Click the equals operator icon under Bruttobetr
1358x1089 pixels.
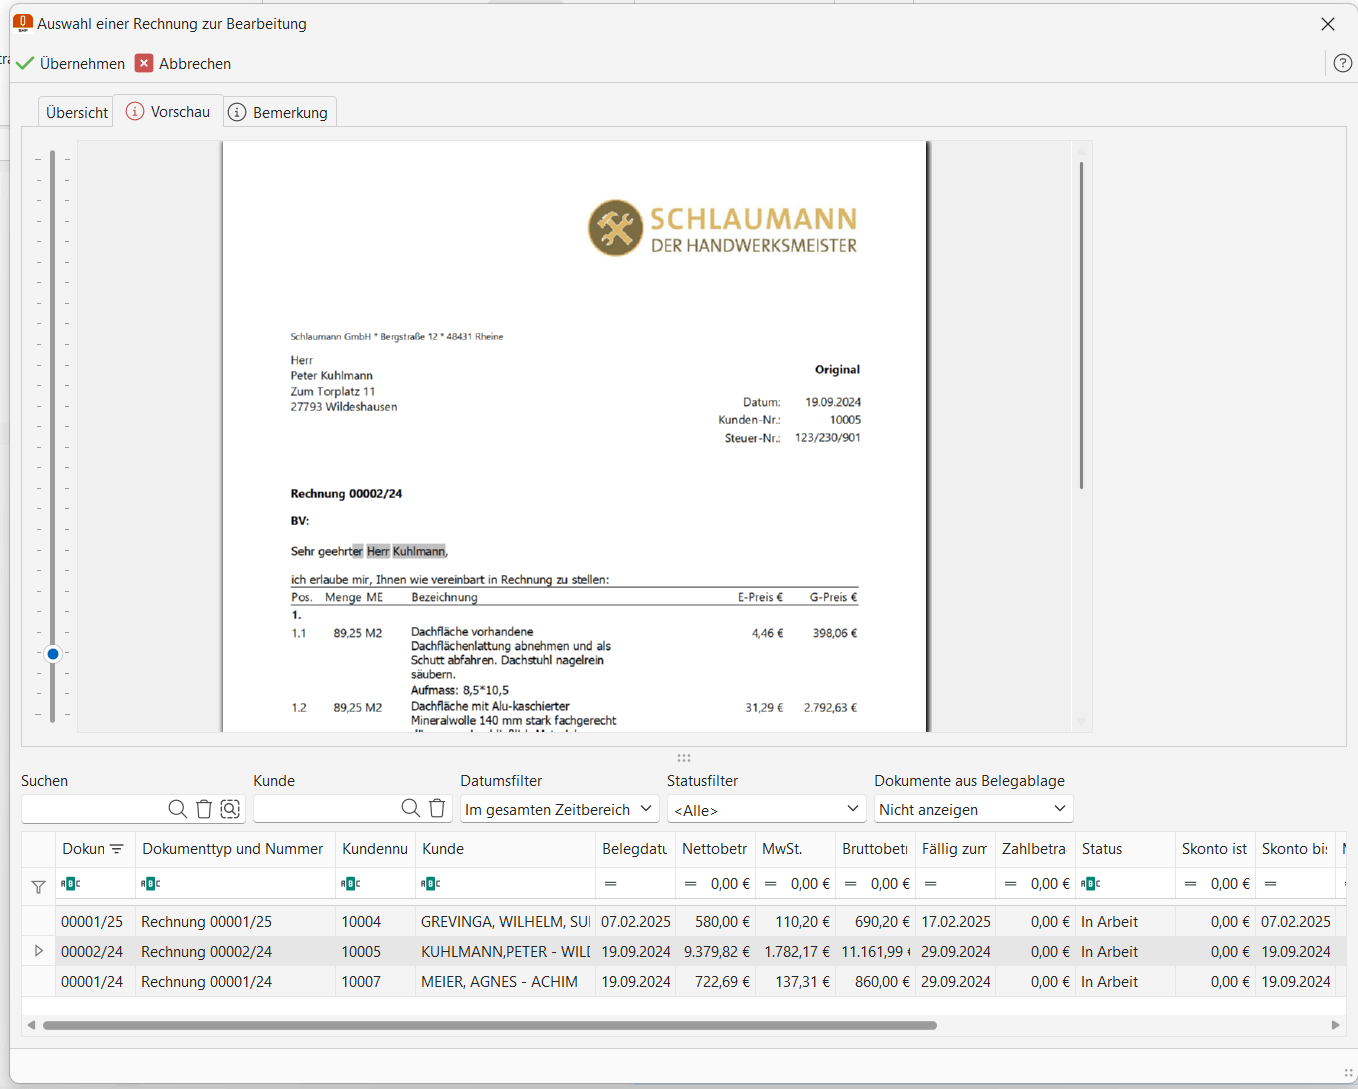coord(850,884)
